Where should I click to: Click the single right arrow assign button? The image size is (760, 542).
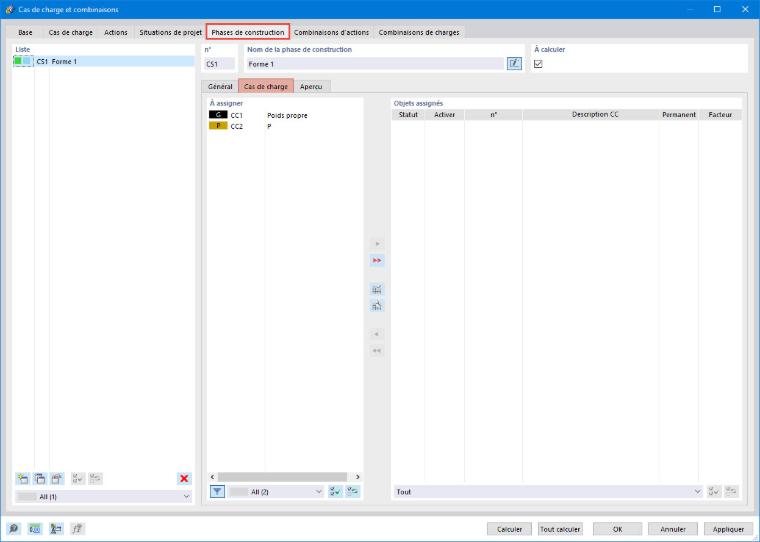tap(377, 244)
